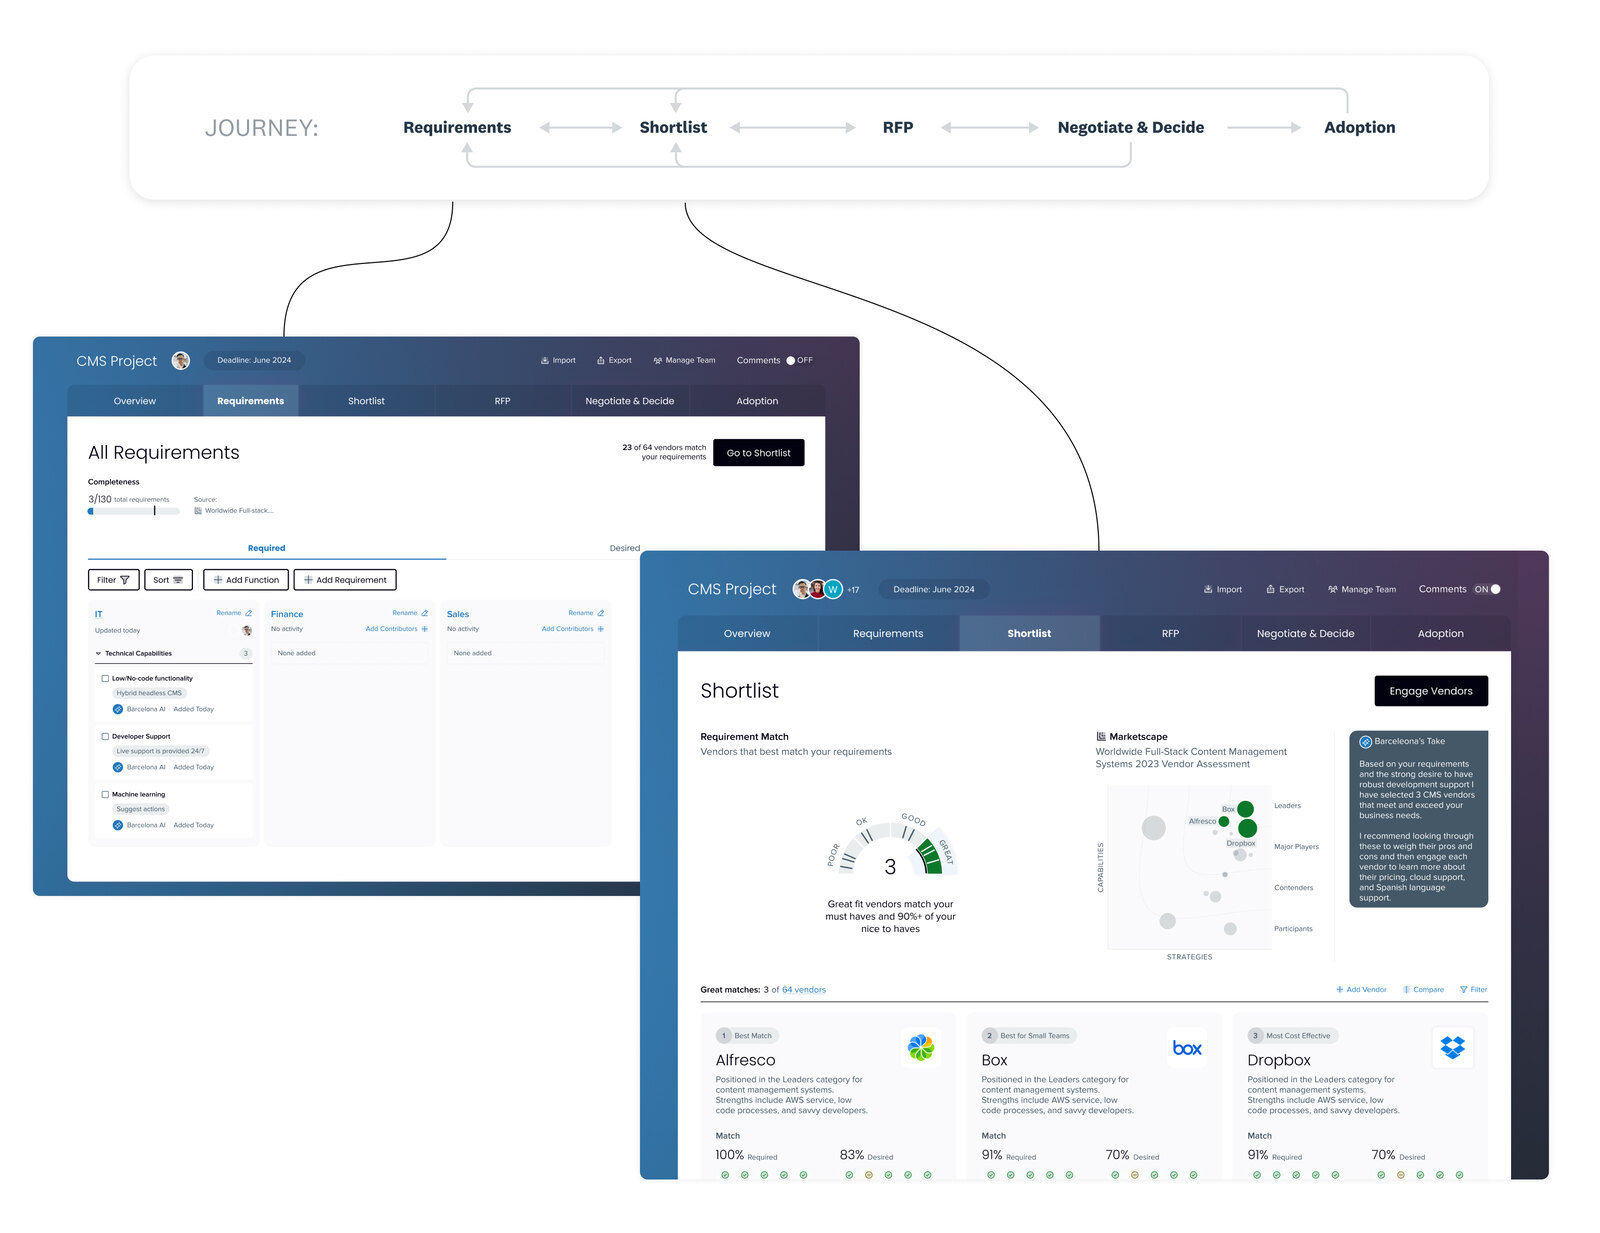Click the Add Vendor plus icon

tap(1340, 990)
